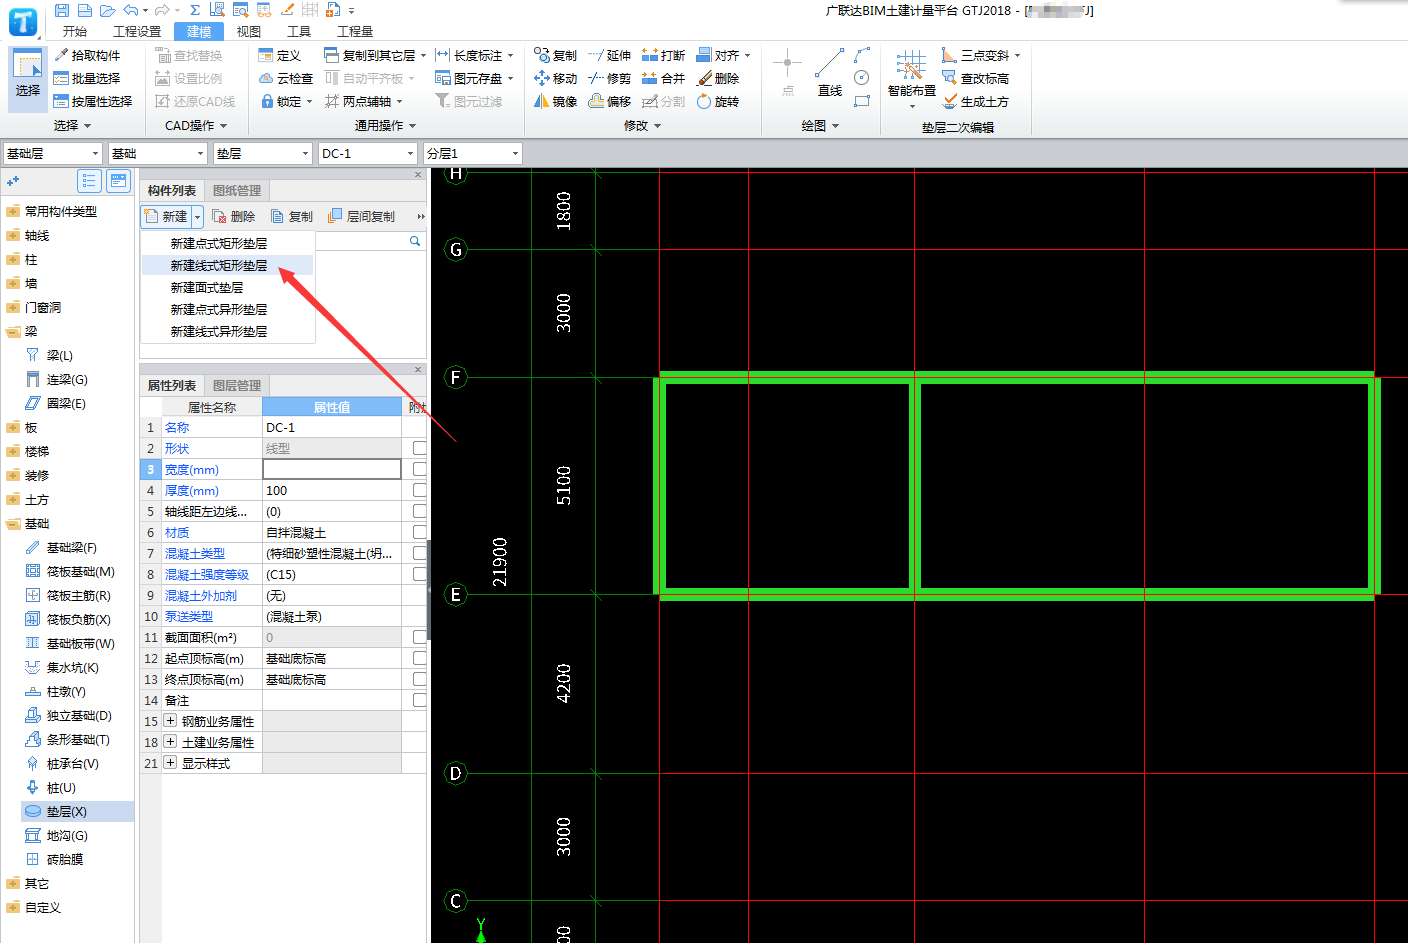
Task: Click the 厚度 value cell showing 100
Action: click(x=332, y=490)
